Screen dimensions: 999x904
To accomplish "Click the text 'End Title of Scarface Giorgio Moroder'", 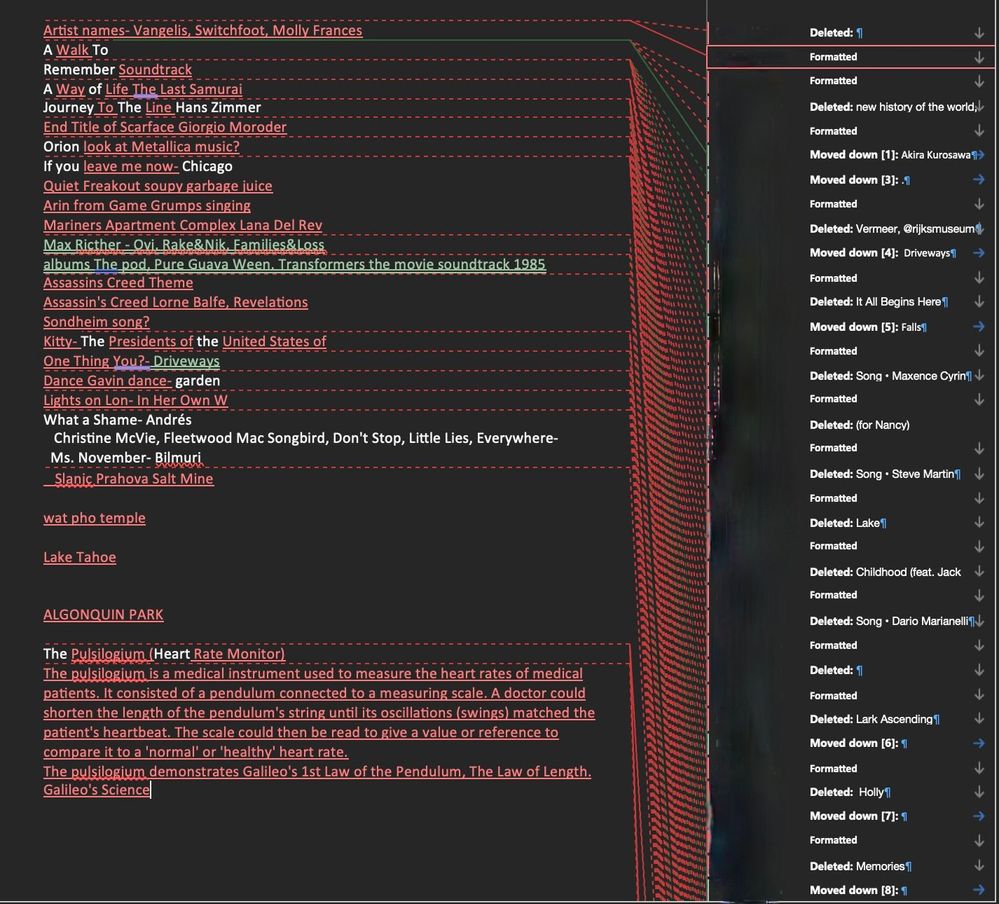I will coord(165,127).
